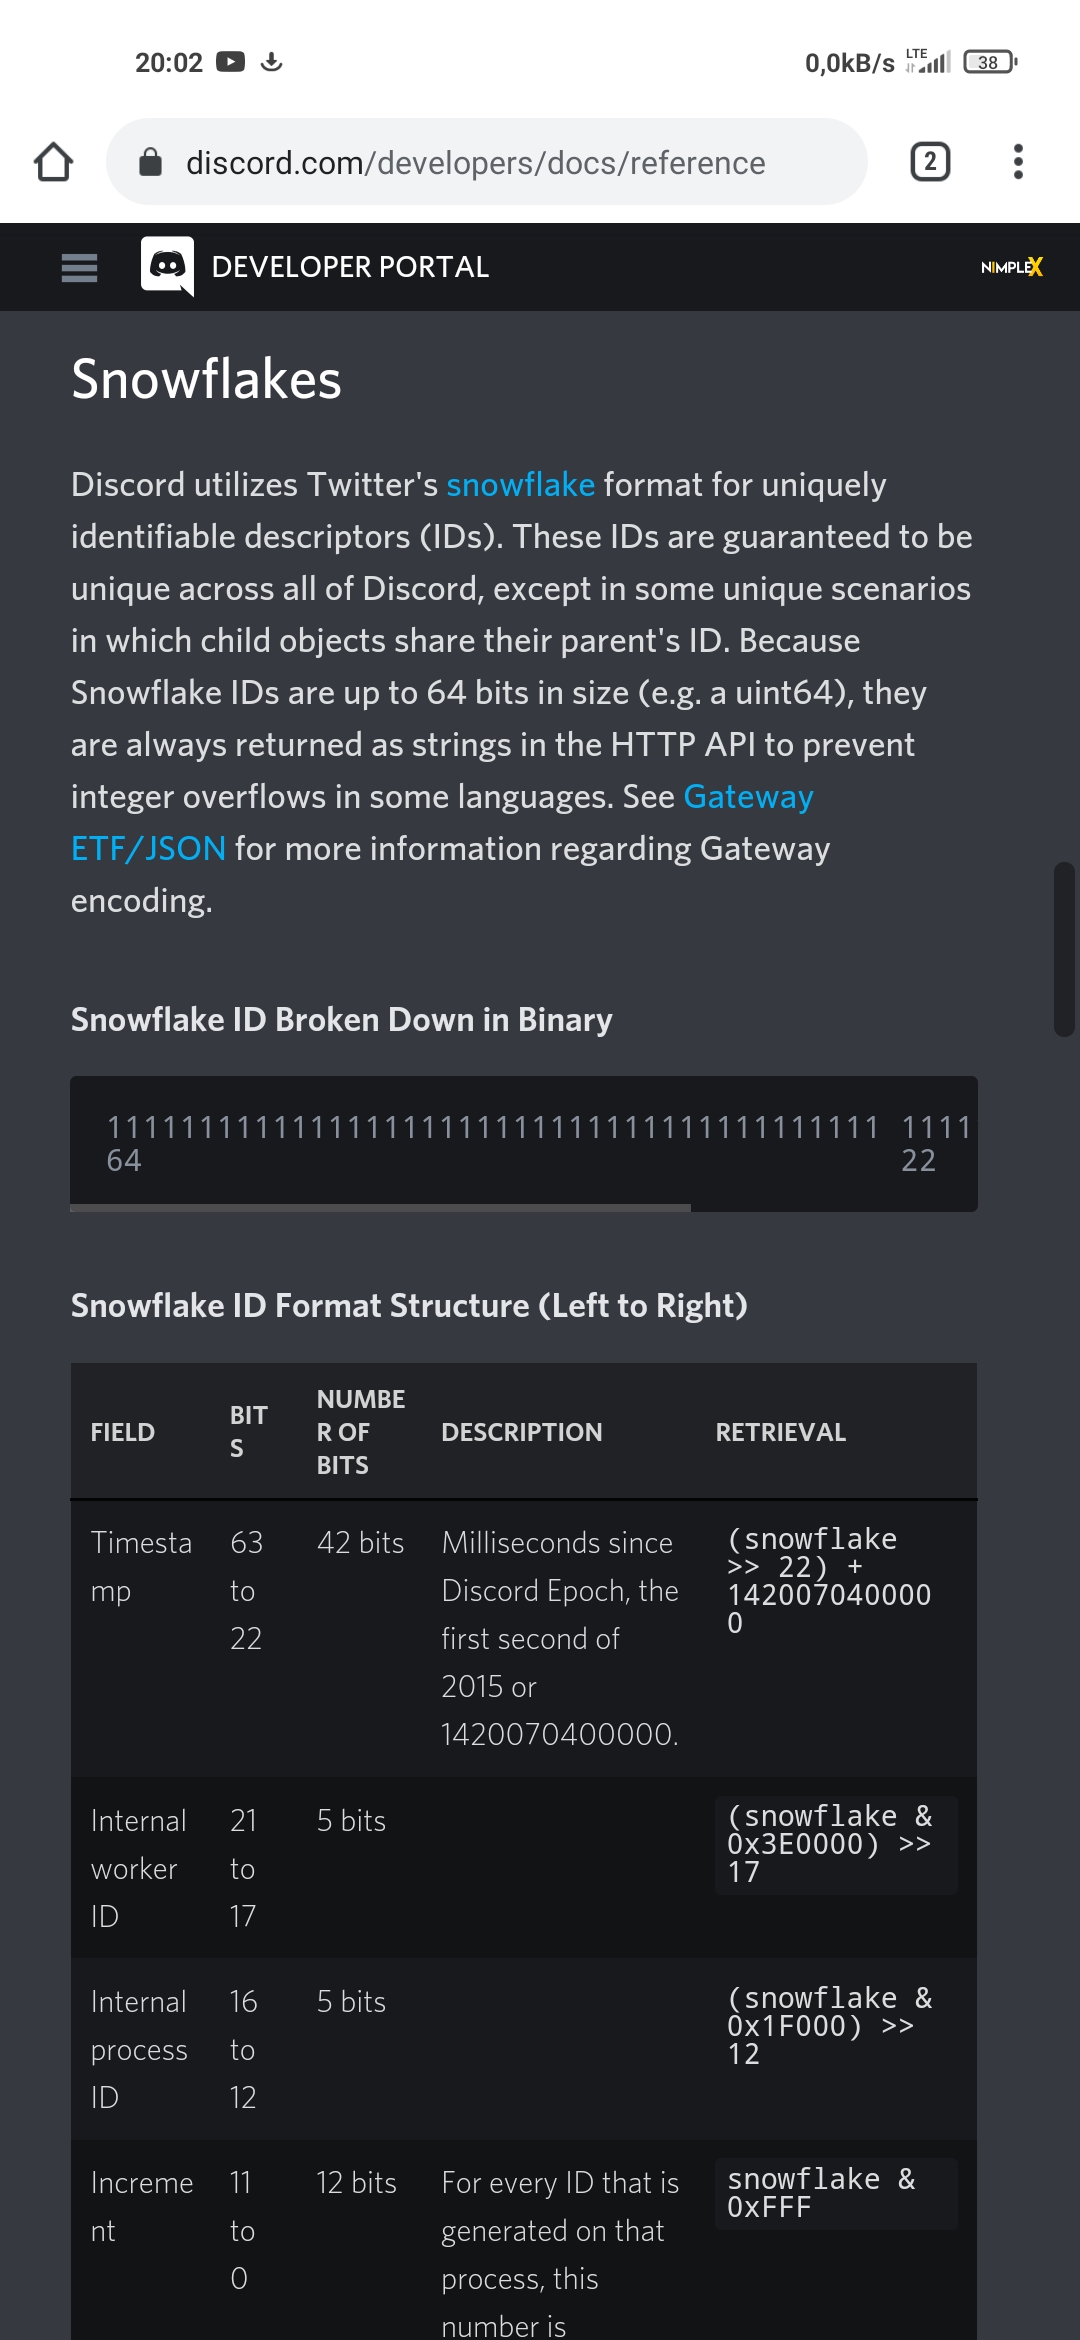
Task: Open the Gateway ETF/JSON link
Action: (x=442, y=823)
